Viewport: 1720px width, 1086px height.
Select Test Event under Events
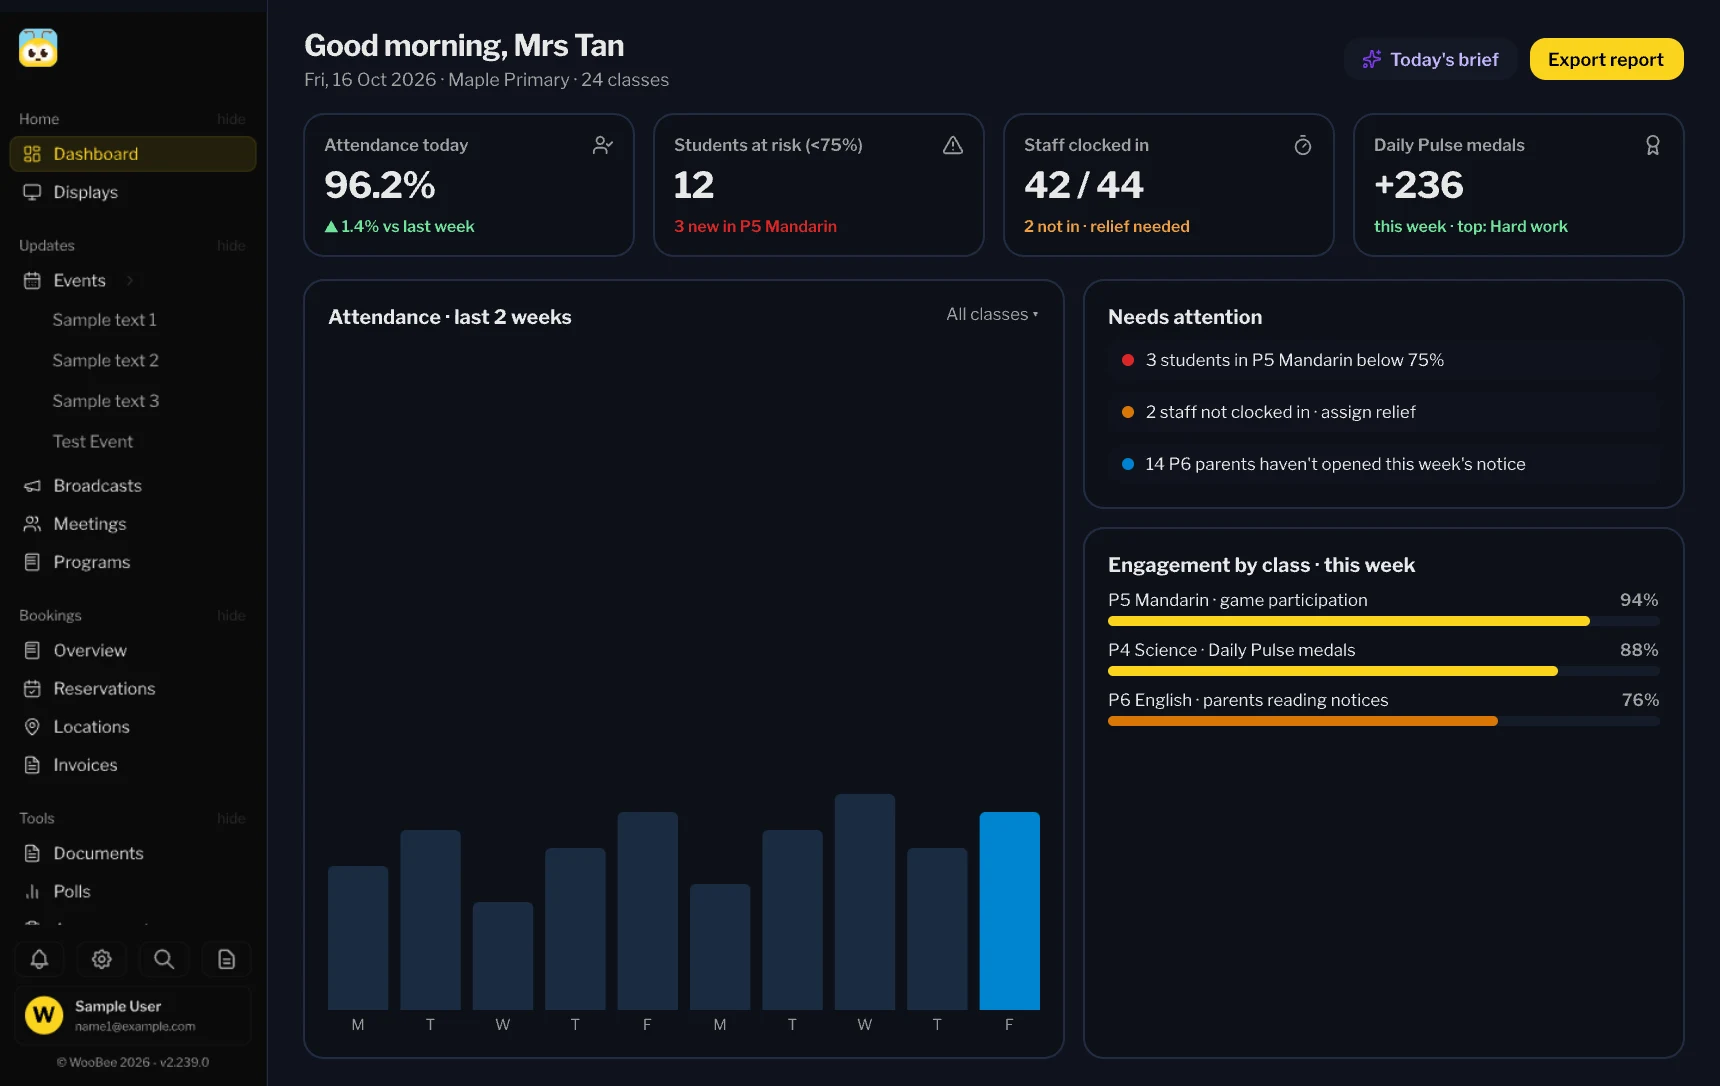pos(93,441)
